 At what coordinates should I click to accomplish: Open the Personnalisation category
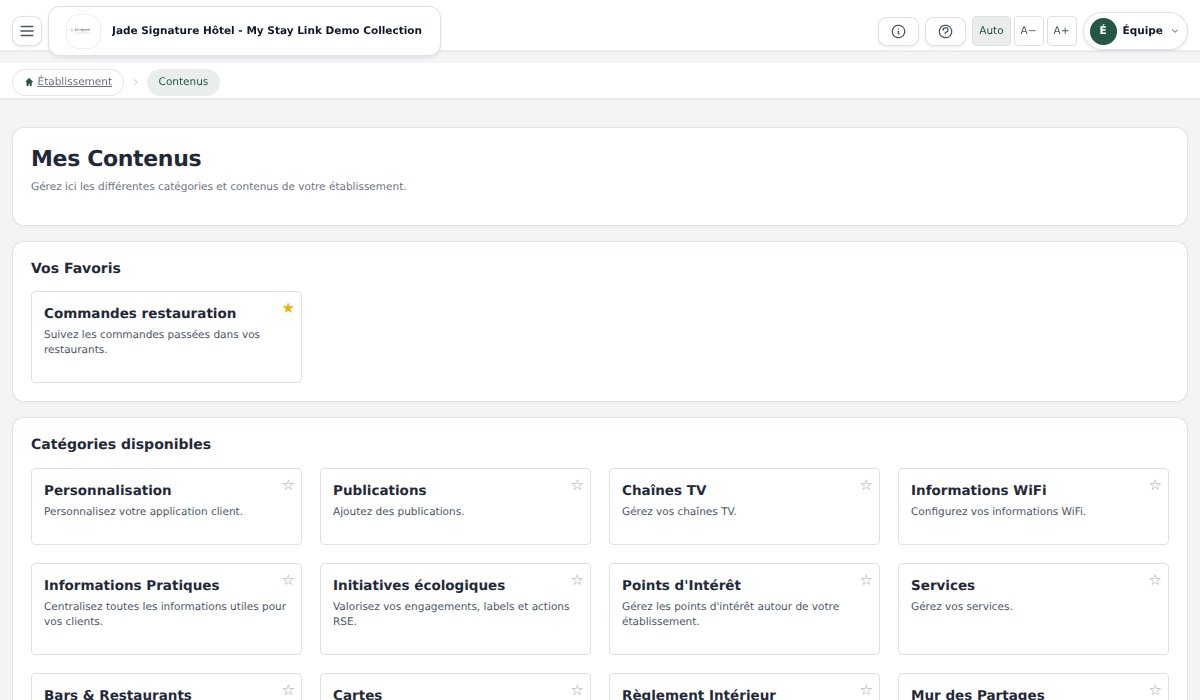click(x=166, y=507)
